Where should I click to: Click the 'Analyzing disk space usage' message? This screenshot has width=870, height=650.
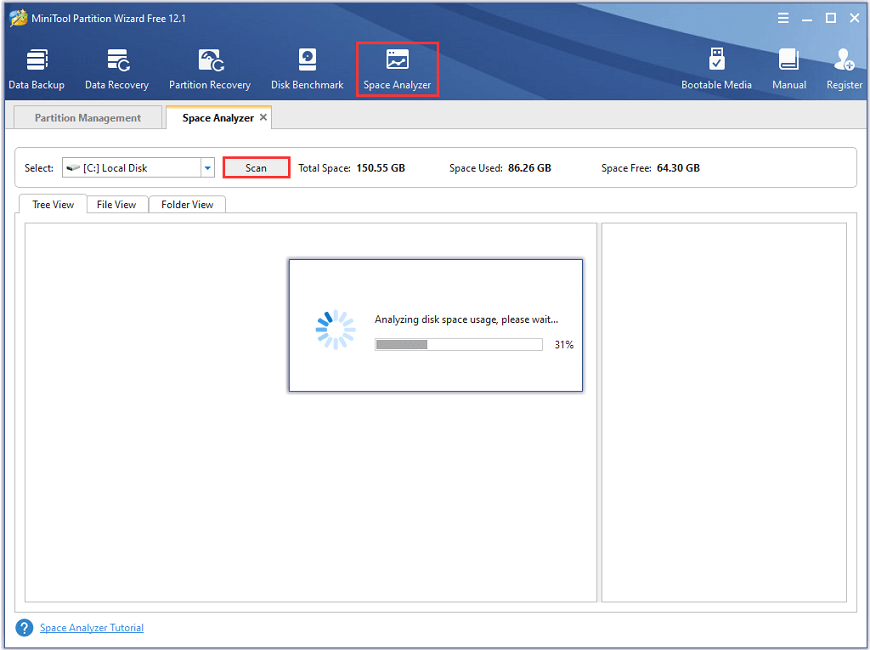pos(466,319)
